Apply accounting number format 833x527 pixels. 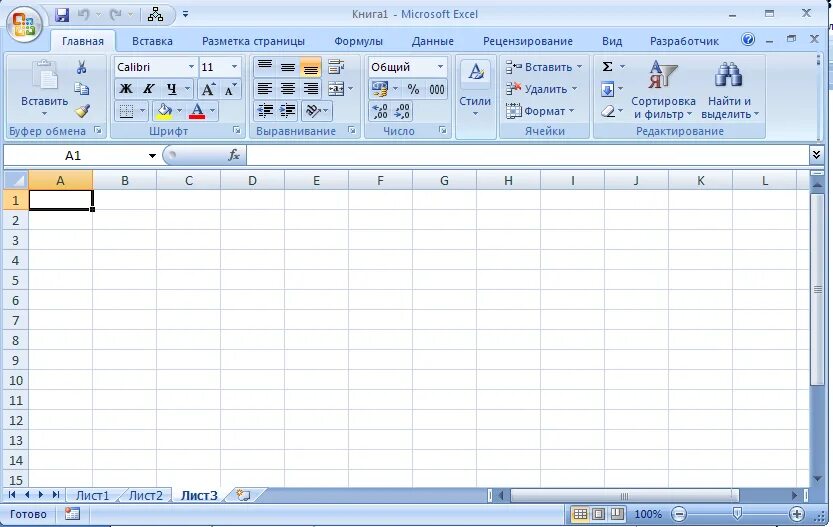tap(380, 89)
